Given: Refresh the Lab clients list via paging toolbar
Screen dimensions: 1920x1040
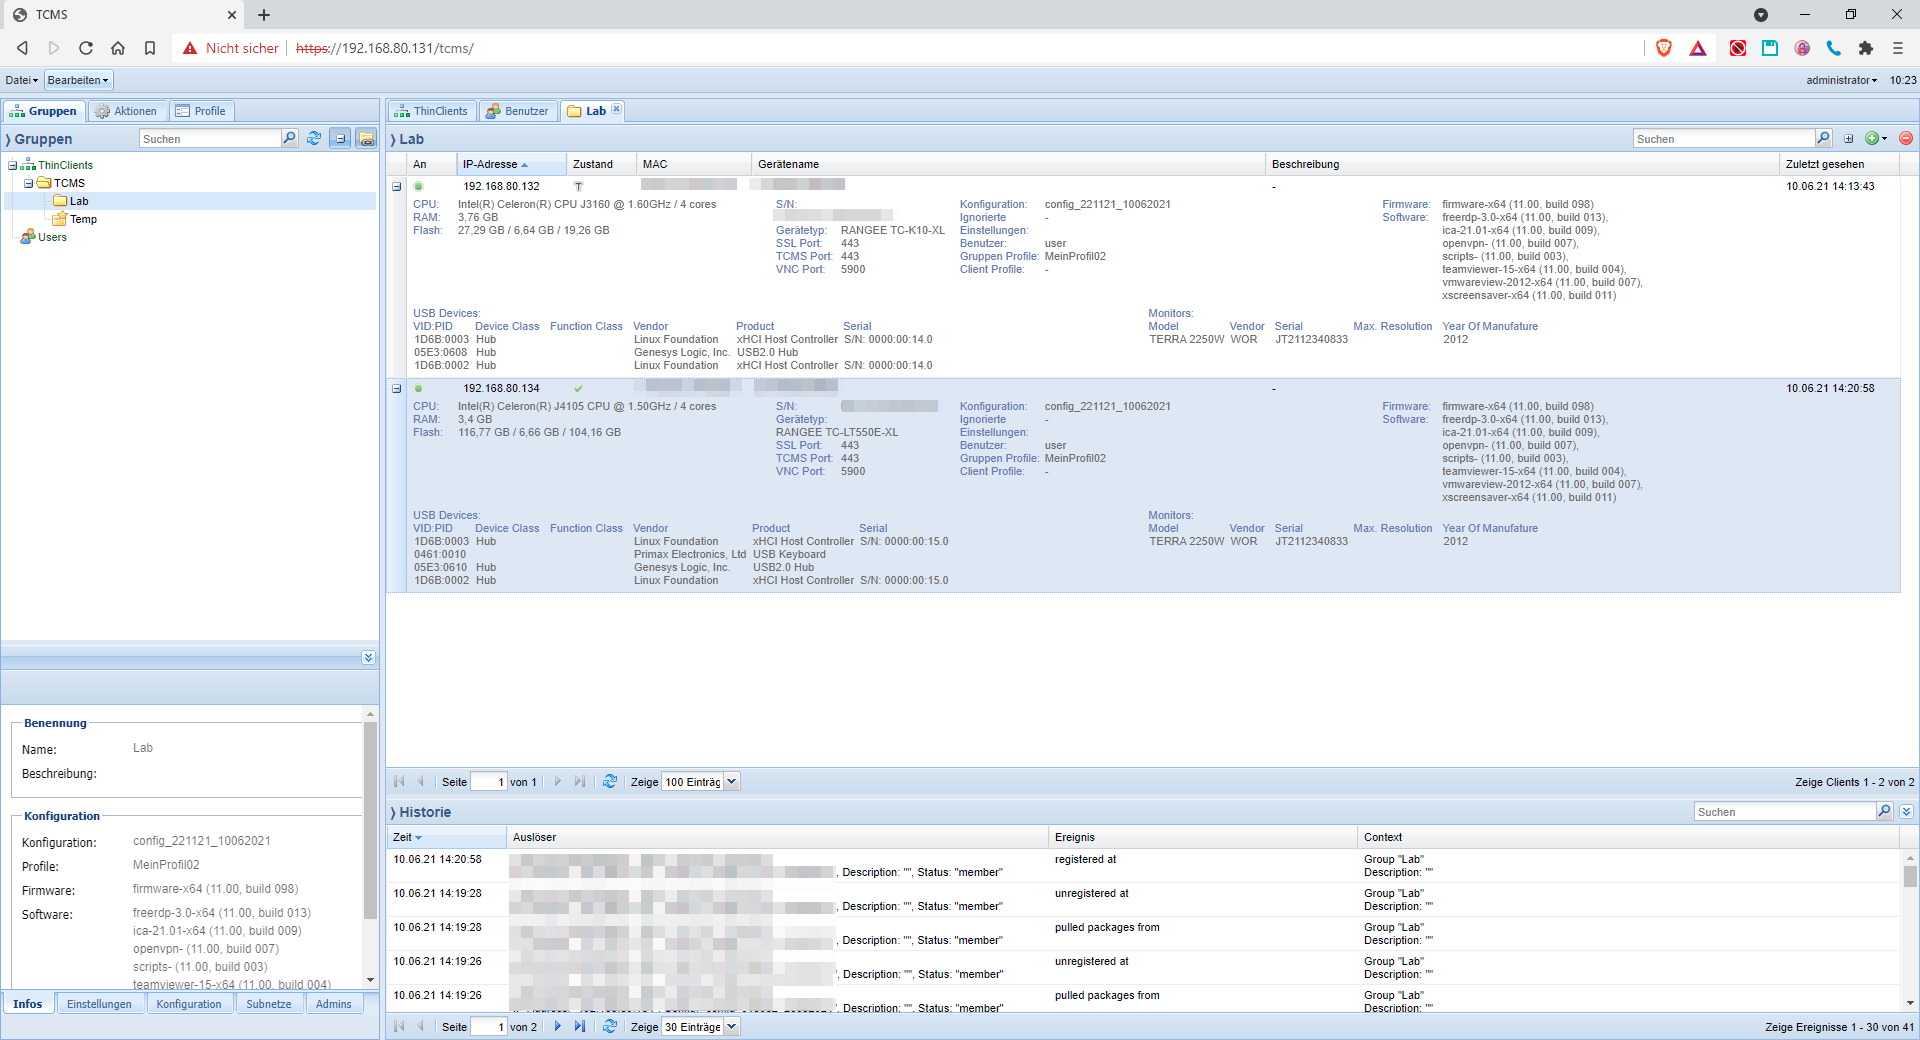Looking at the screenshot, I should 609,782.
